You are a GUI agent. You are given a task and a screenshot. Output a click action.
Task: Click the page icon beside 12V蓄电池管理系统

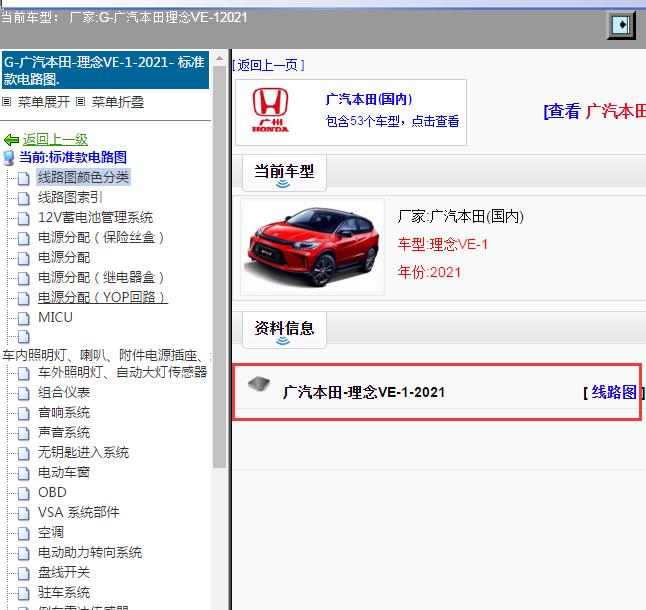tap(24, 218)
